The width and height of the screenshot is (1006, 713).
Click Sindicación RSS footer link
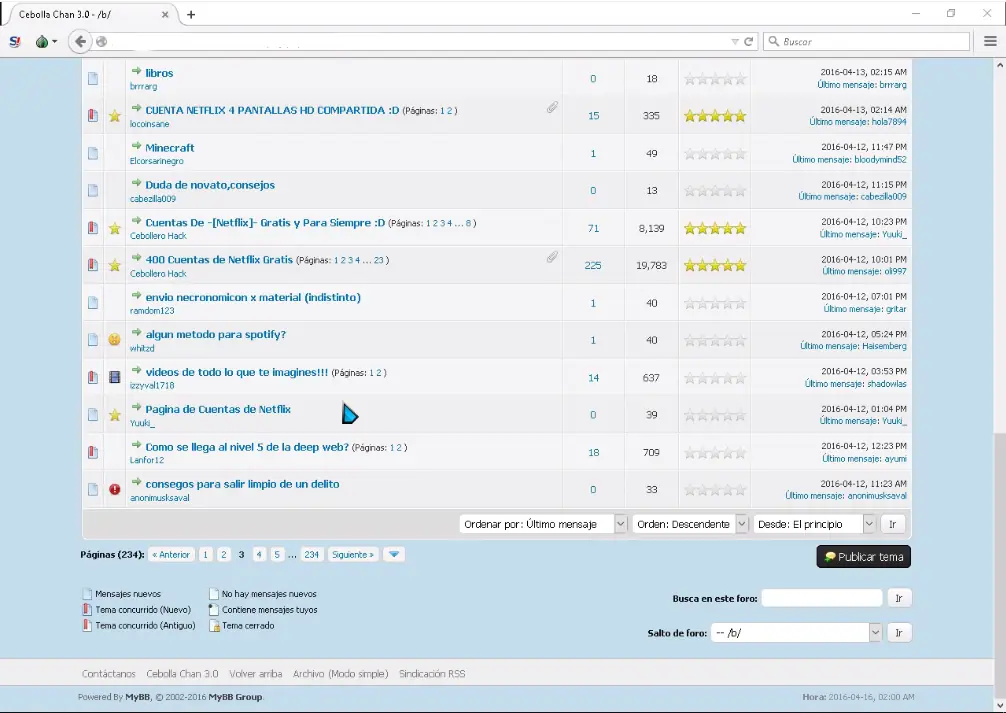[x=432, y=674]
